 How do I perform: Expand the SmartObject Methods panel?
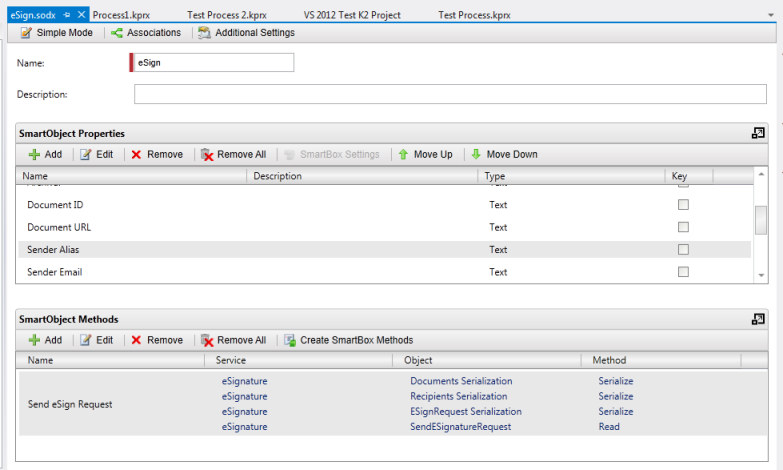point(758,319)
